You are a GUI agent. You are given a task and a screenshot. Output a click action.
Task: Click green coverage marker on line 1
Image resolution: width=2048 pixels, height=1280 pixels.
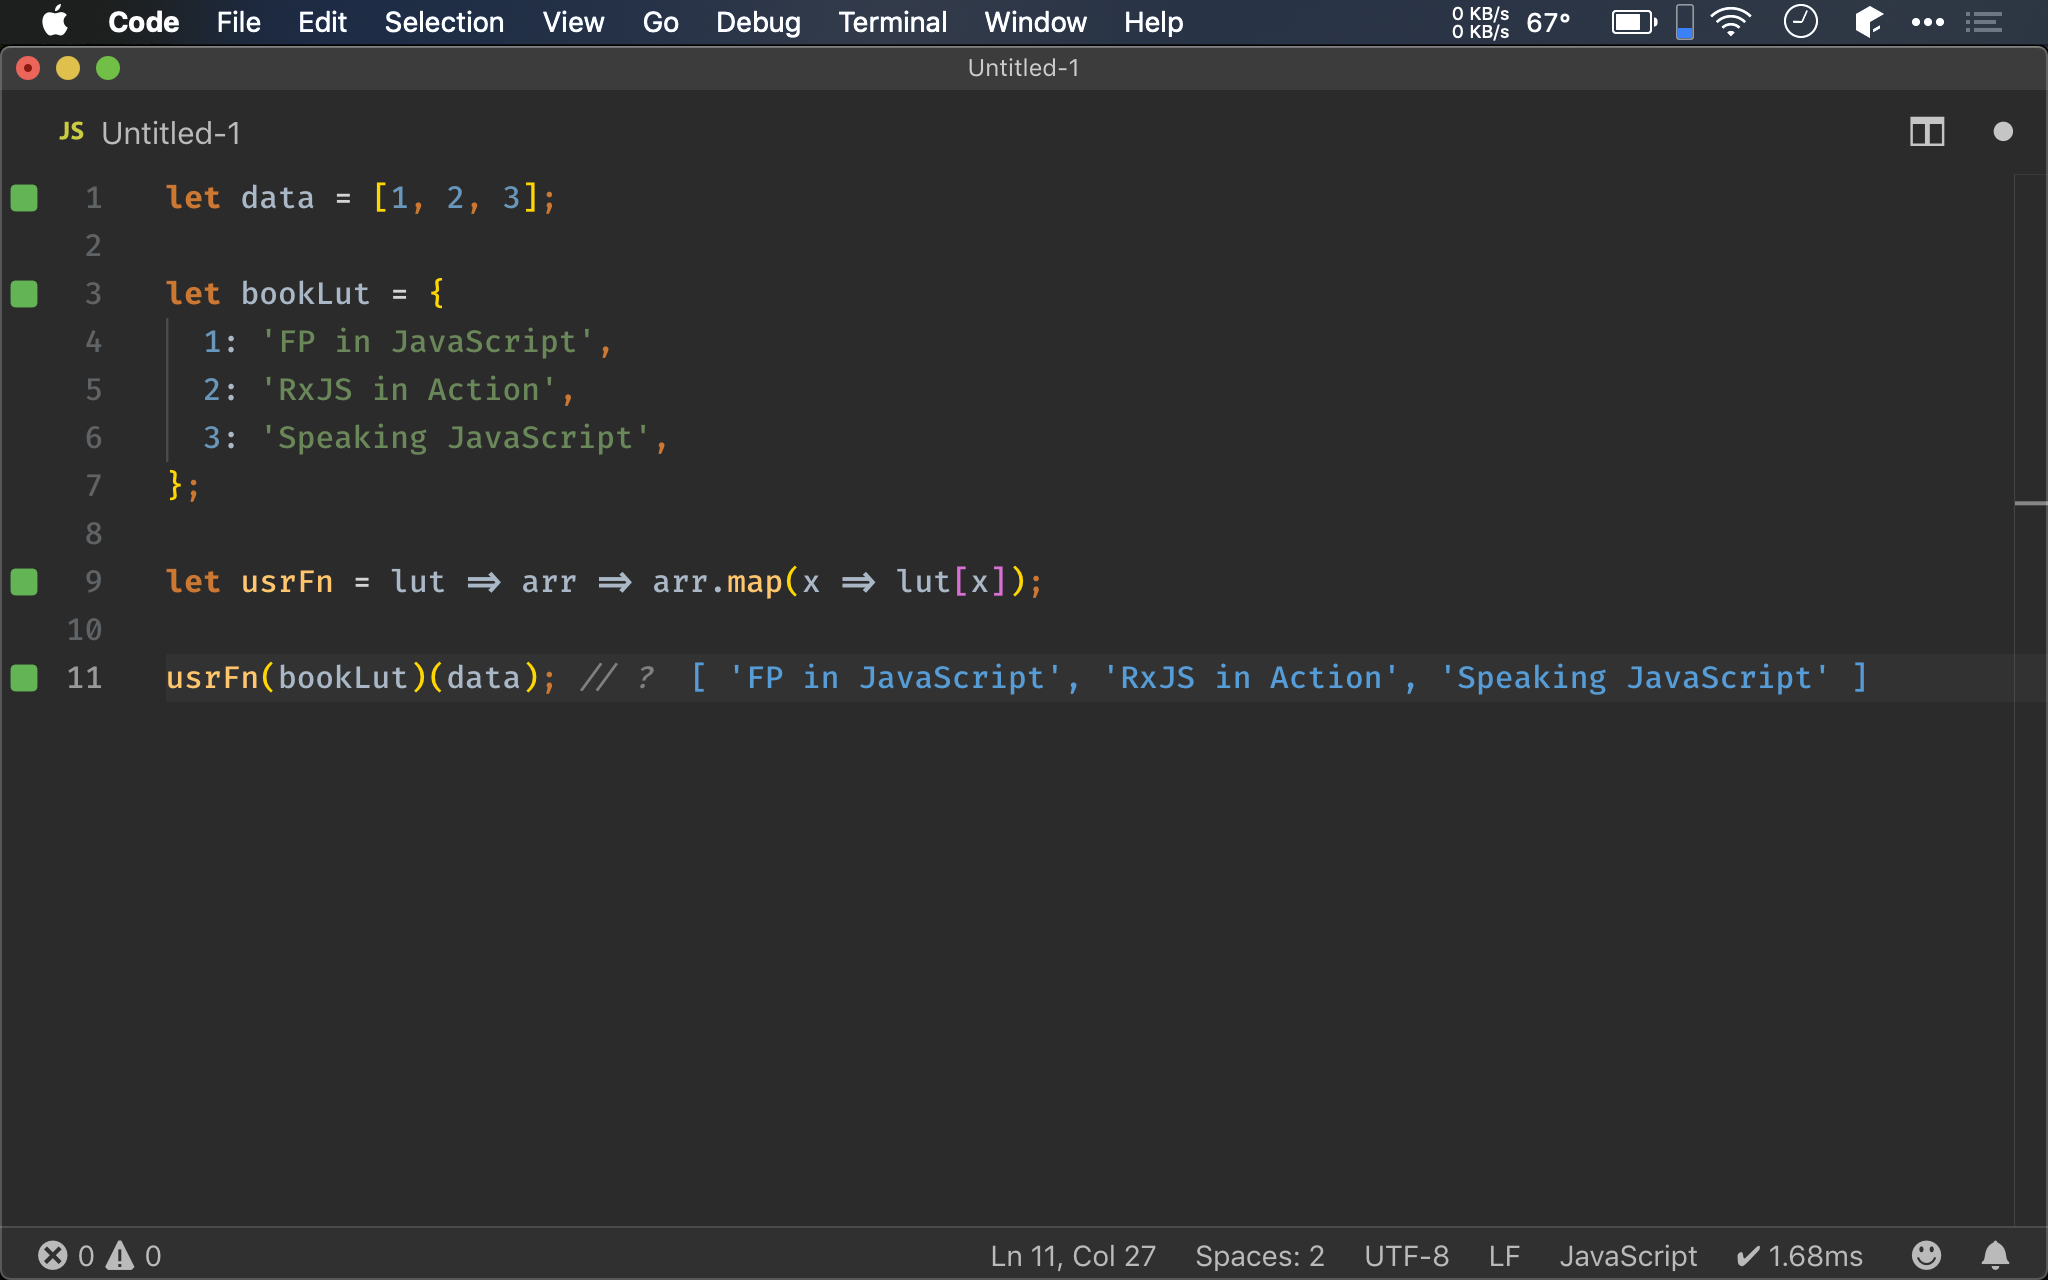tap(24, 198)
